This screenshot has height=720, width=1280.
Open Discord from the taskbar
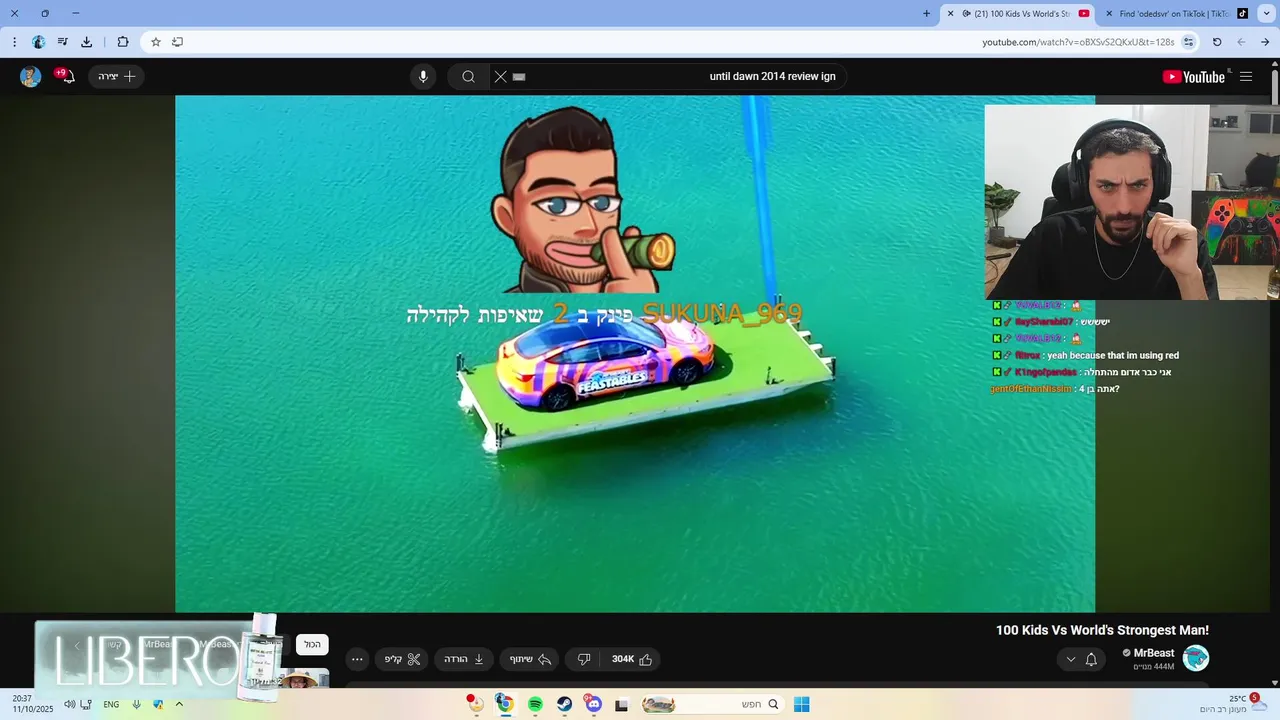[x=594, y=704]
